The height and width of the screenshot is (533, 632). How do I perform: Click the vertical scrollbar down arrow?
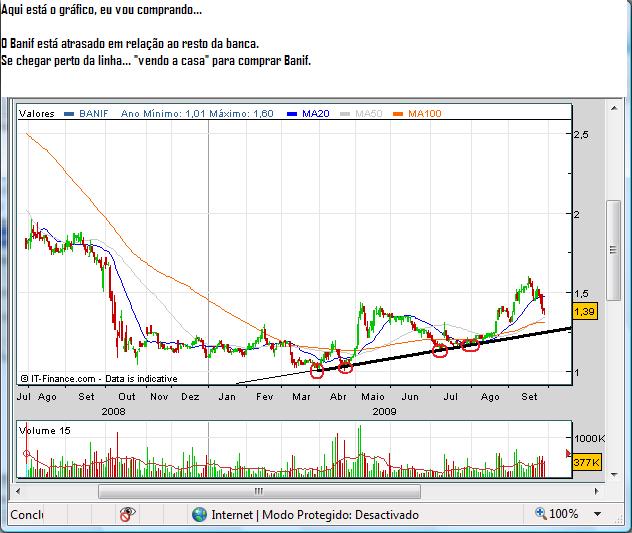[x=614, y=475]
